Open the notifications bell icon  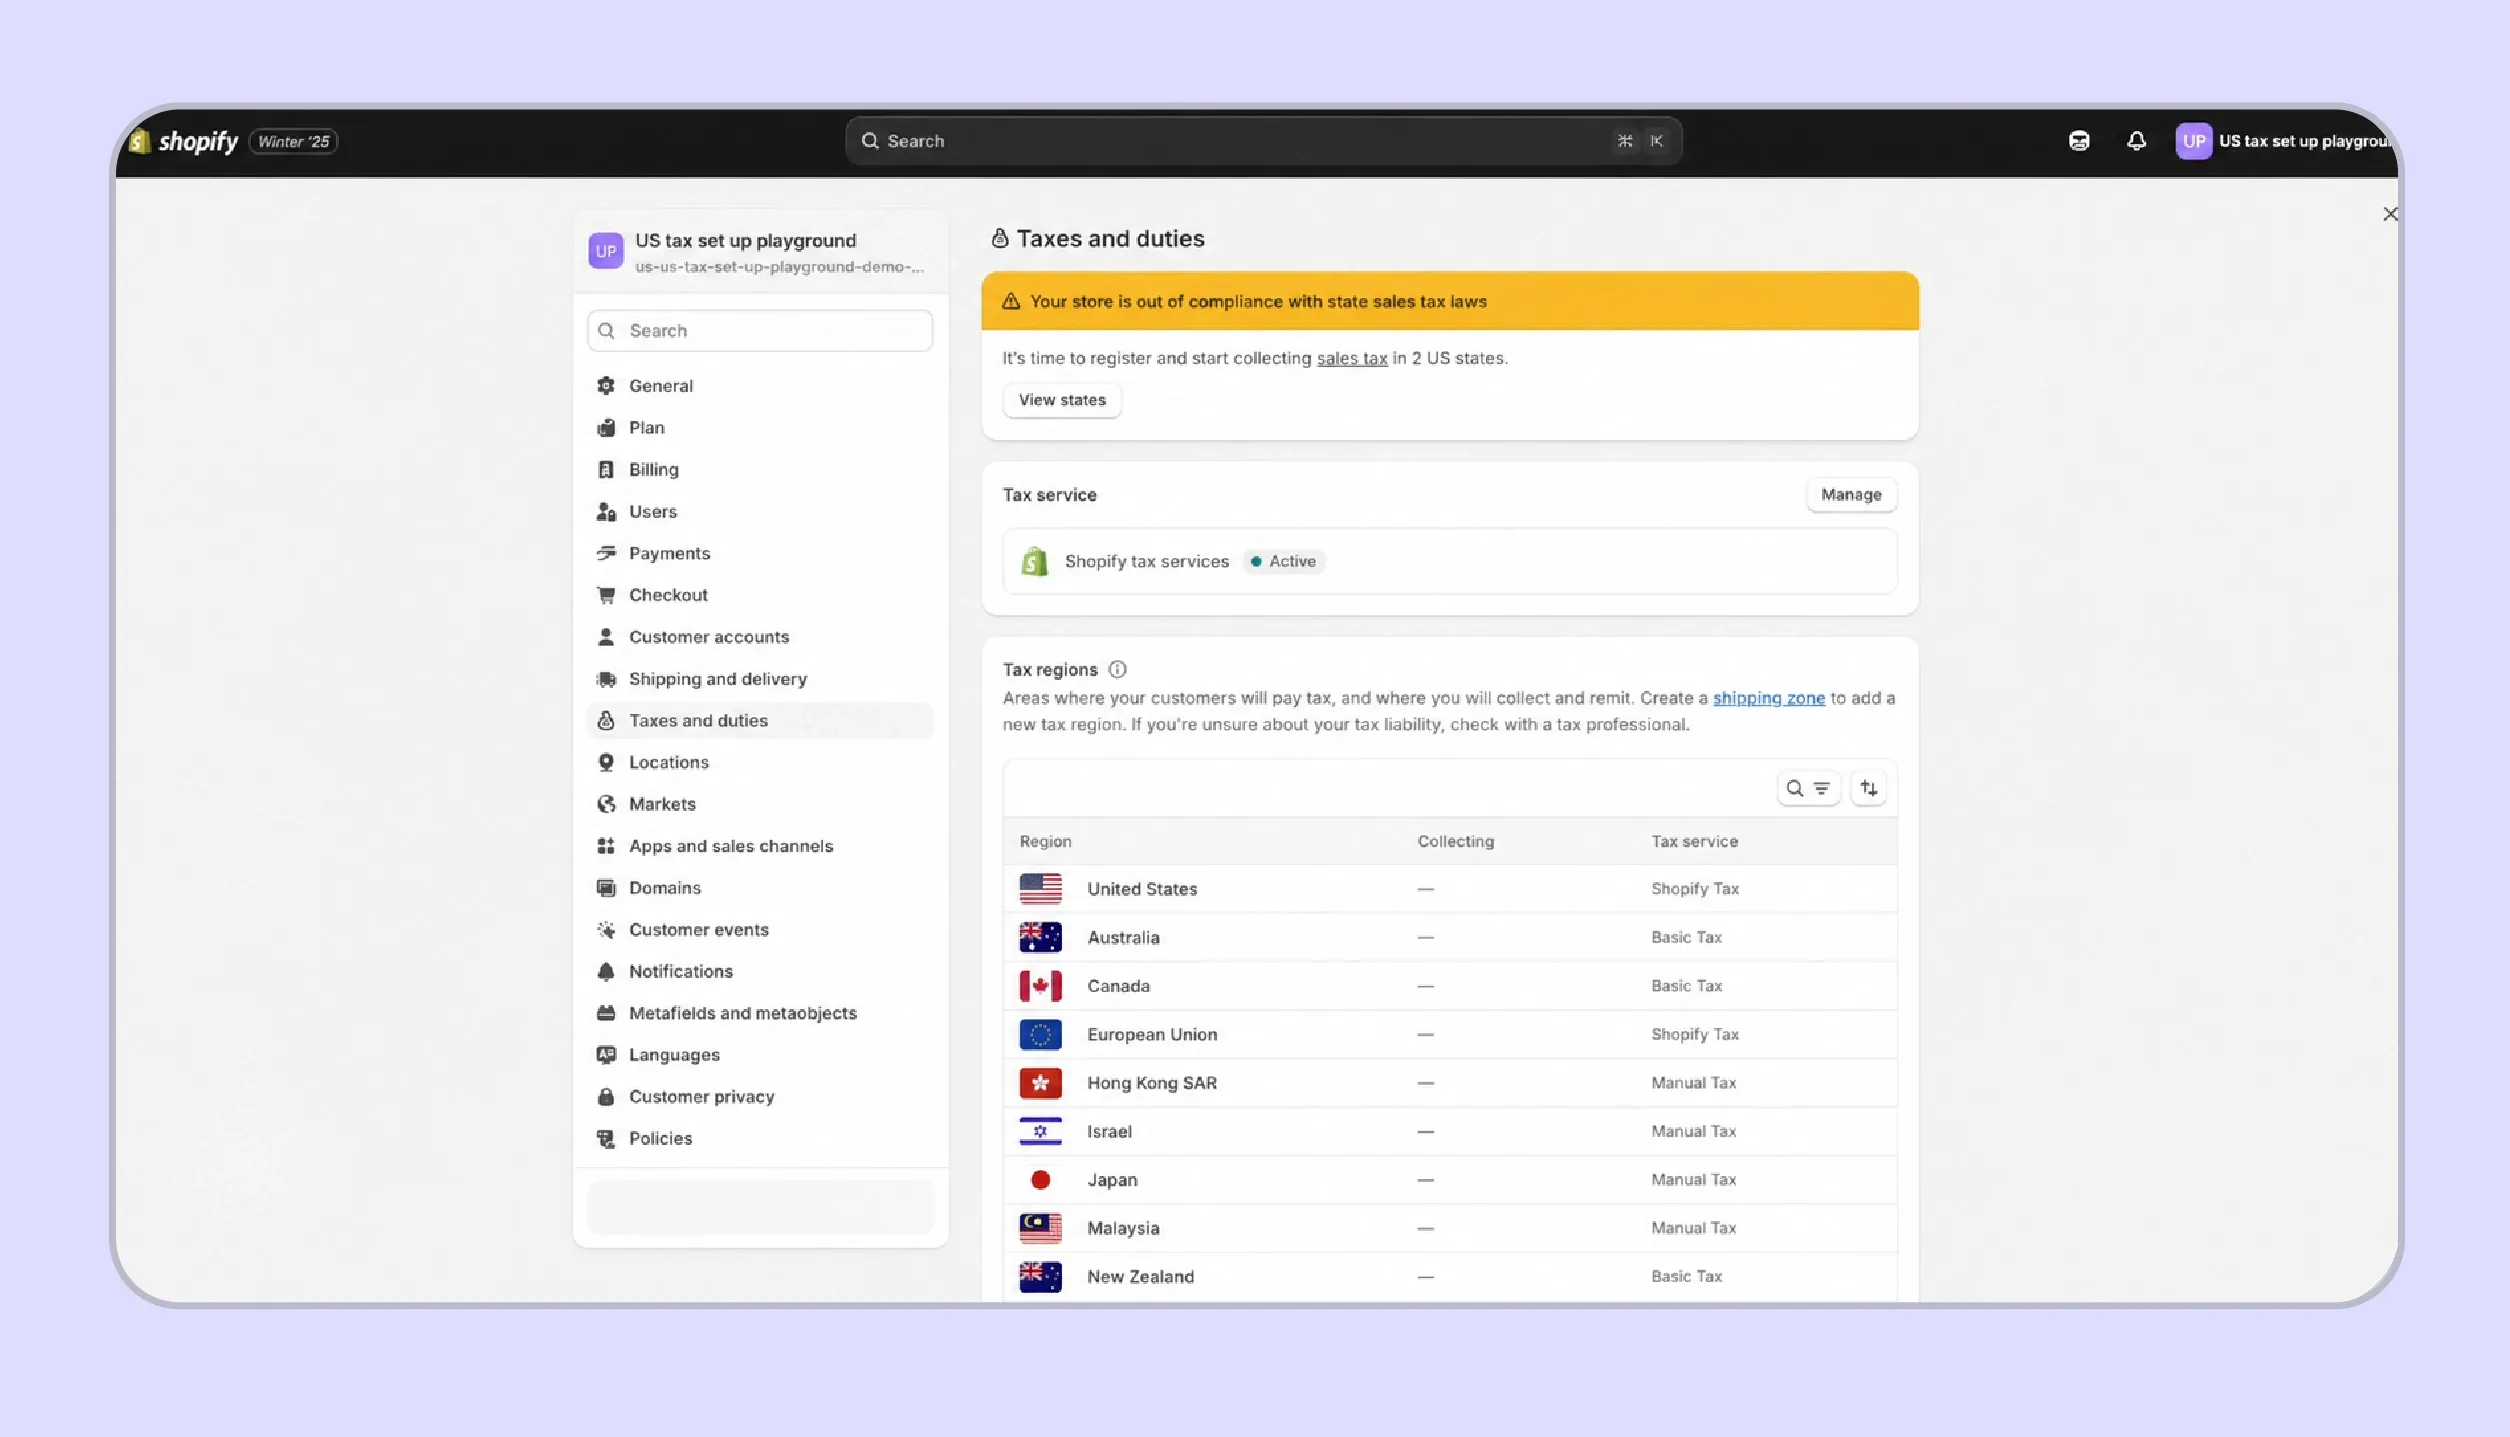2136,141
